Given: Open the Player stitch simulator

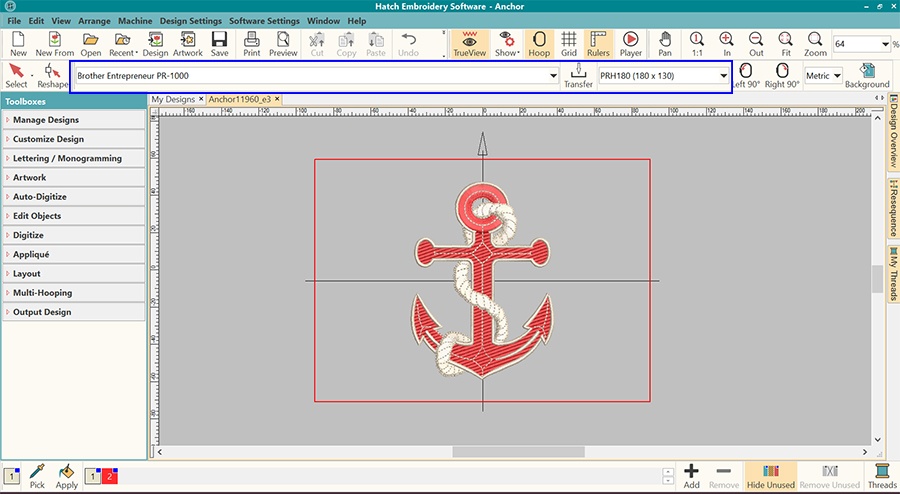Looking at the screenshot, I should point(631,42).
